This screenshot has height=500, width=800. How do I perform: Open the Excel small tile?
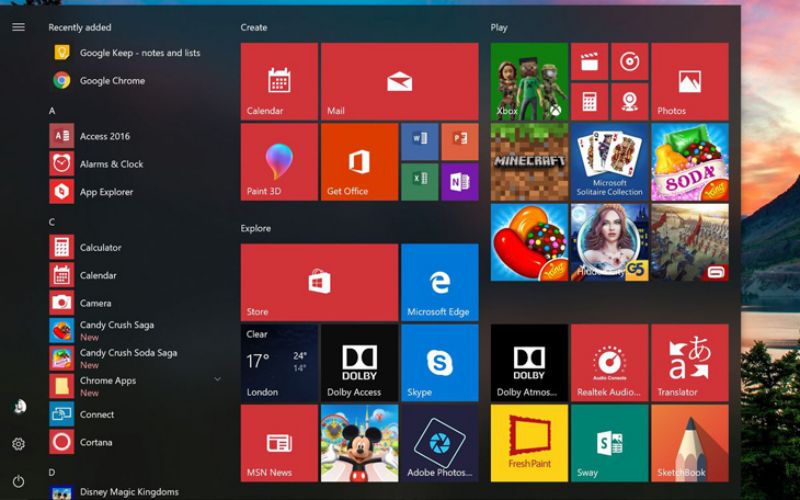419,182
